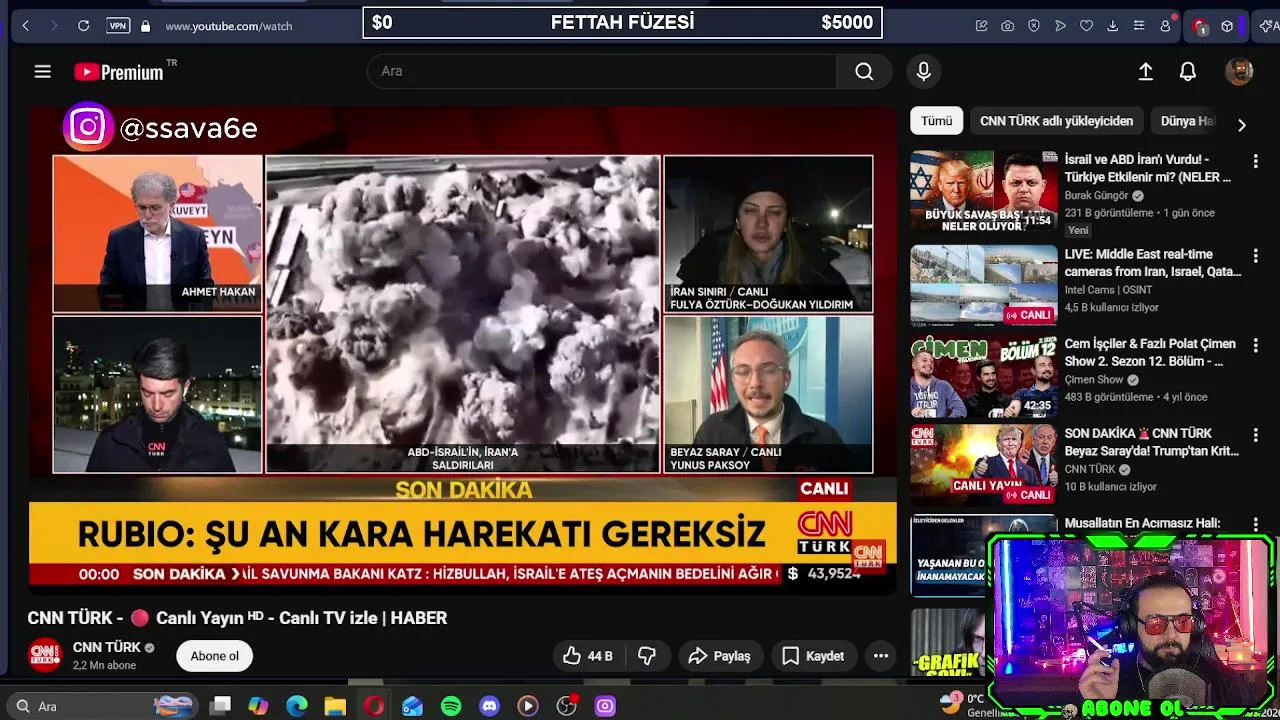Screen dimensions: 1280x720
Task: Go to YouTube Premium home logo
Action: [x=118, y=72]
